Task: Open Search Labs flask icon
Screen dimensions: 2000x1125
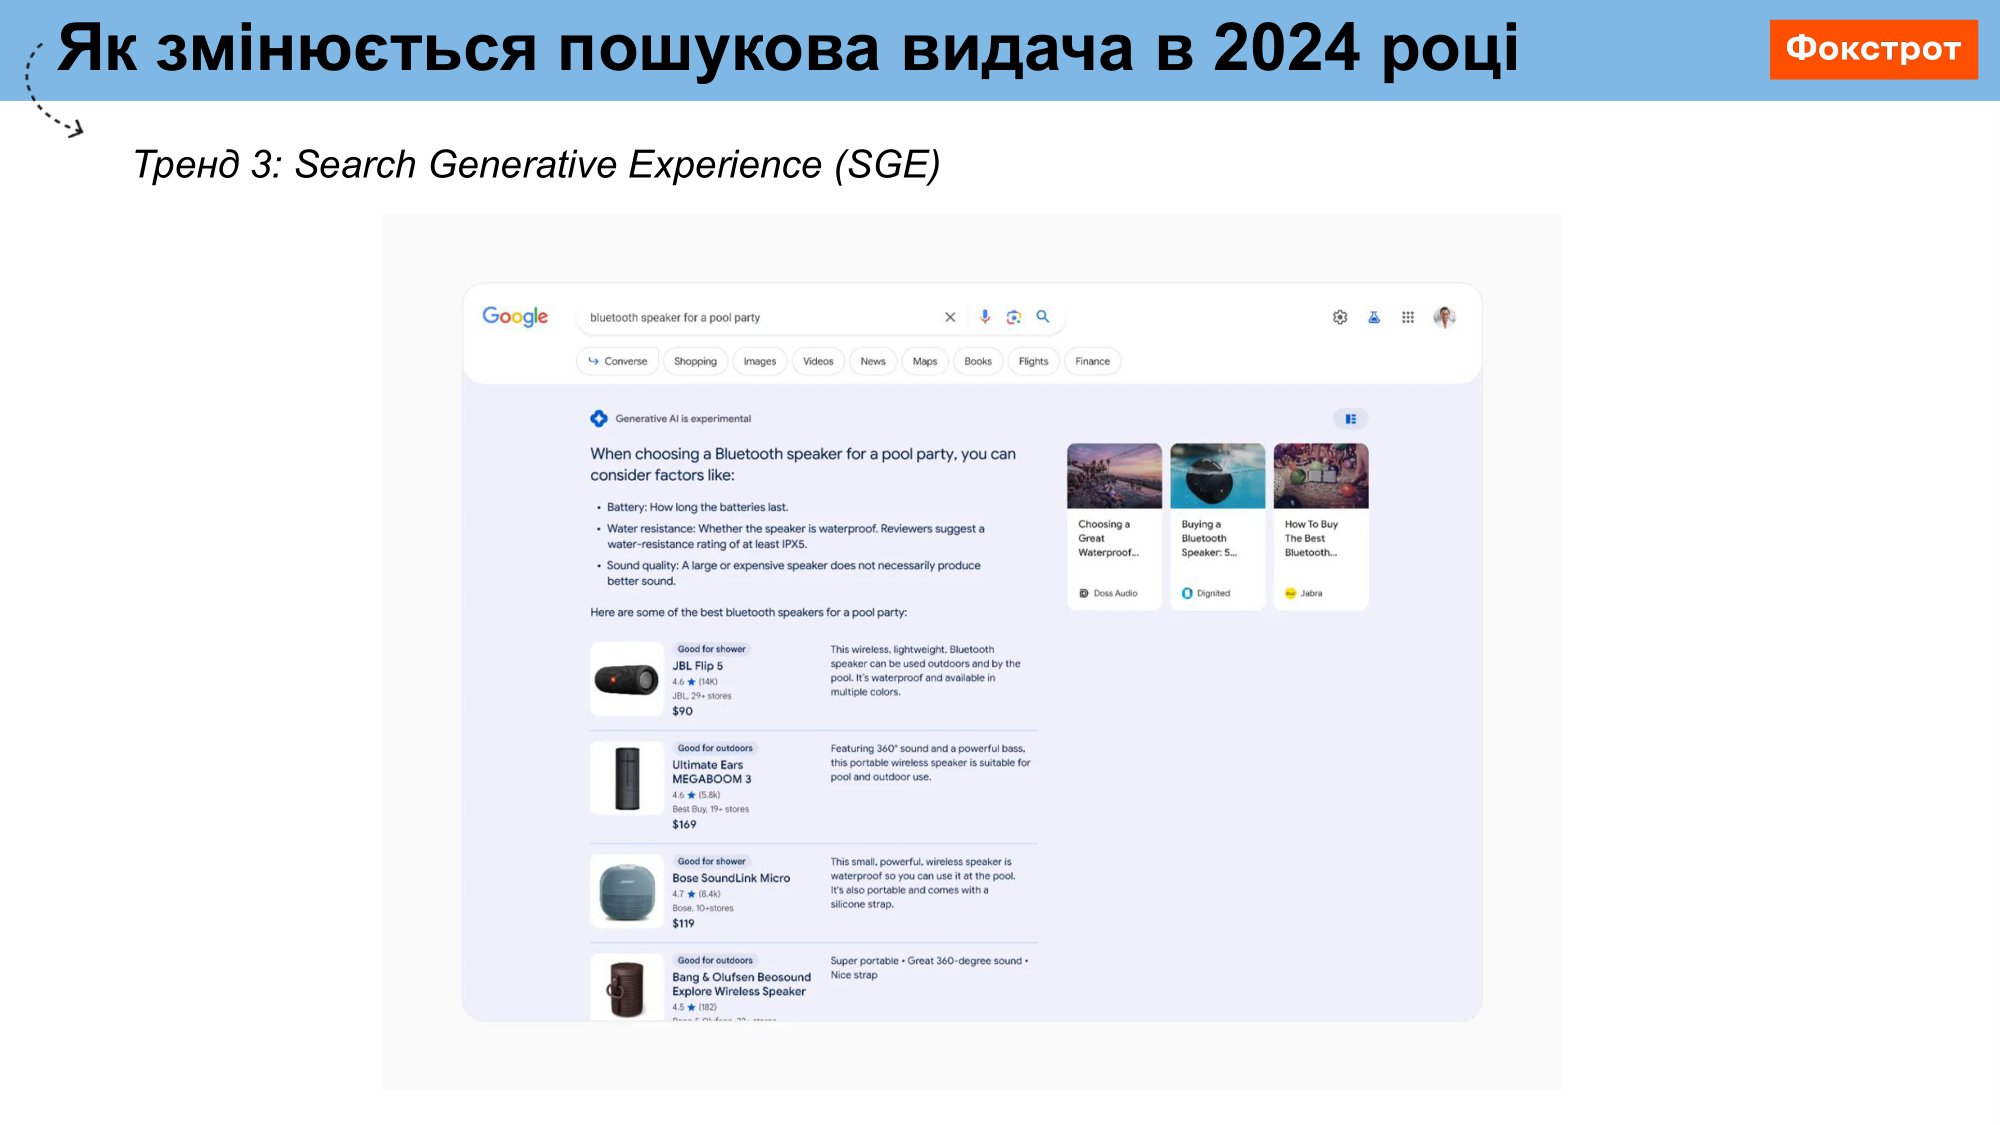Action: coord(1374,317)
